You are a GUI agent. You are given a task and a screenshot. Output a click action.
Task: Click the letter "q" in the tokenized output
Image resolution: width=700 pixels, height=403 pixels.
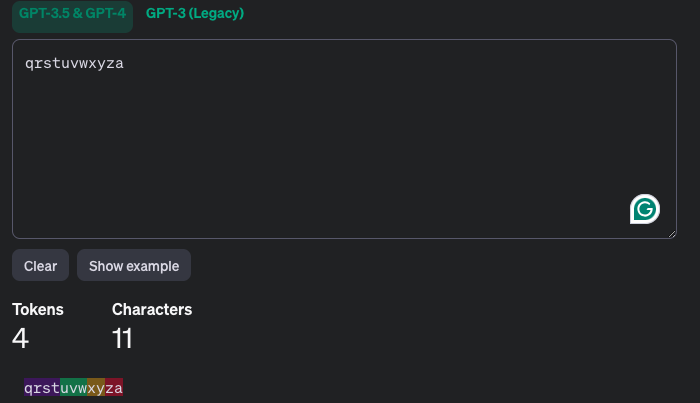coord(29,388)
